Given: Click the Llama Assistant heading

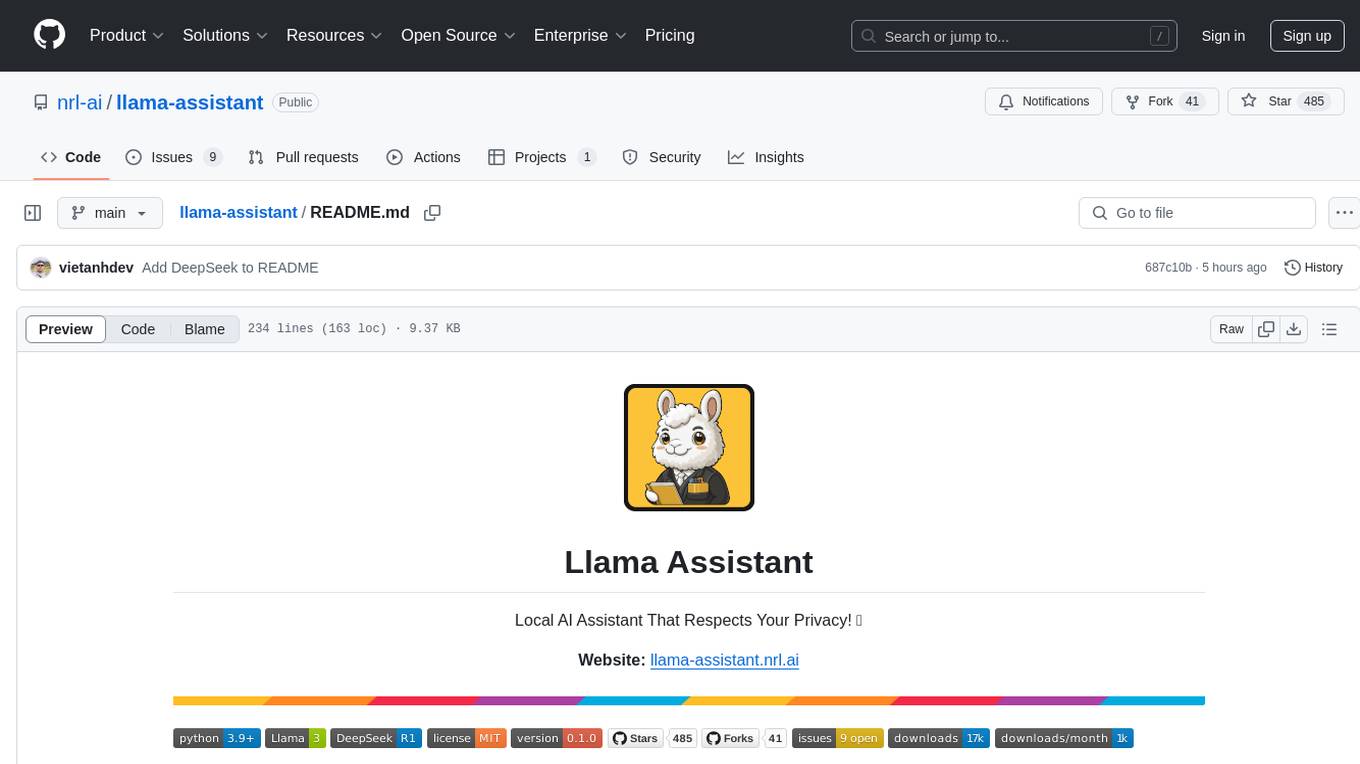Looking at the screenshot, I should tap(689, 562).
